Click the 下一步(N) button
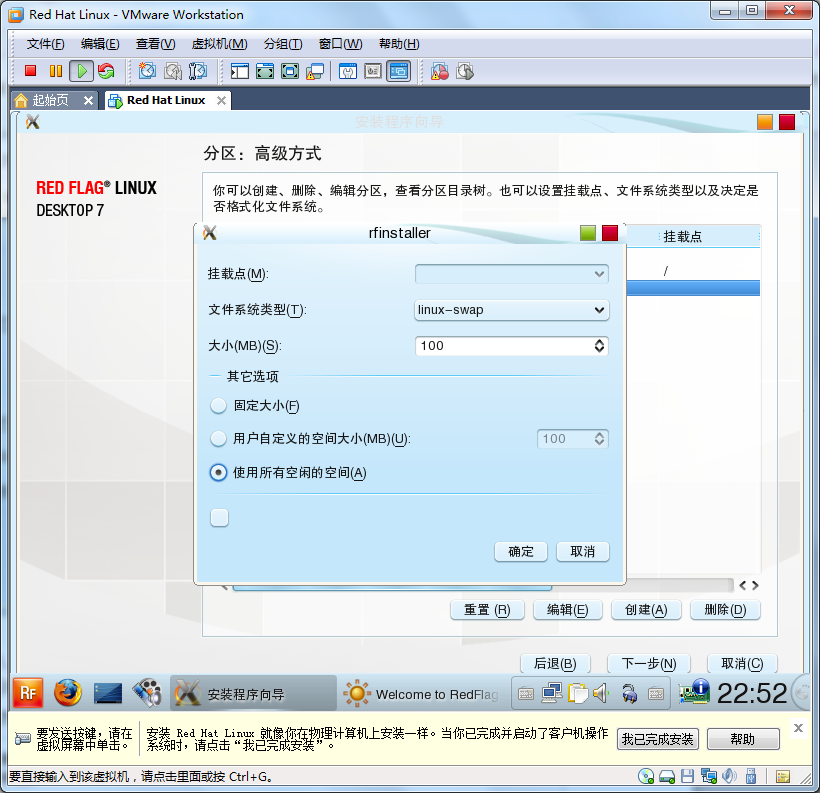This screenshot has height=793, width=820. [x=648, y=664]
